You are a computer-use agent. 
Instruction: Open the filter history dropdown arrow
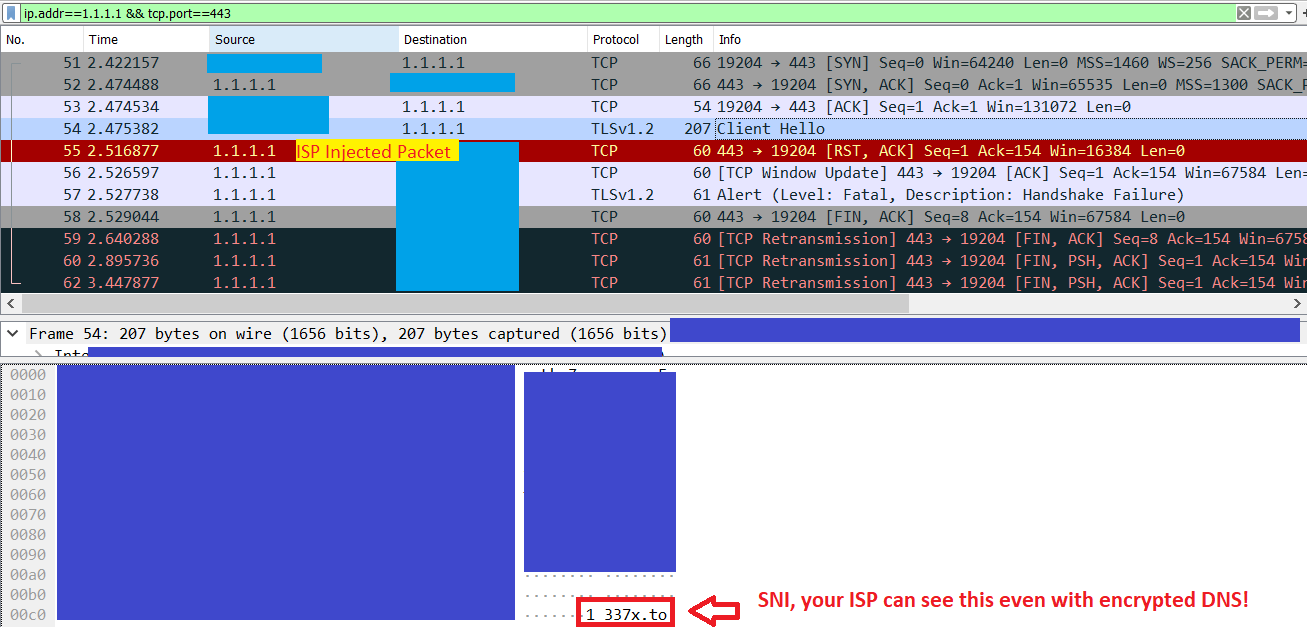point(1288,12)
